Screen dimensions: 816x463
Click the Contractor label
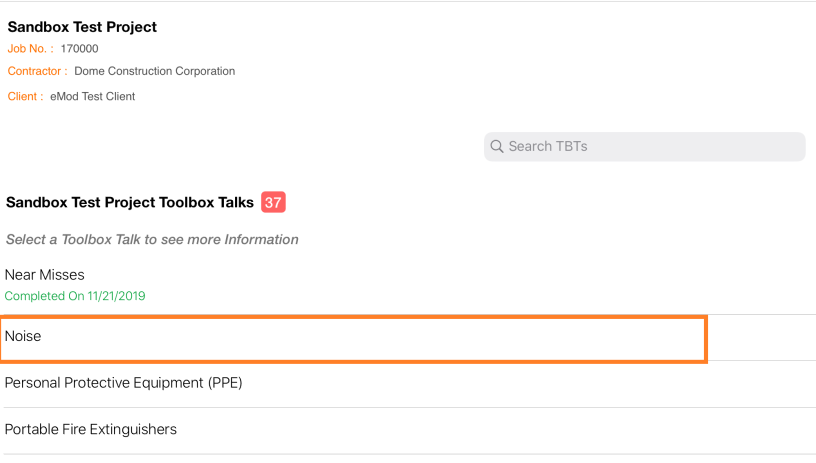click(x=38, y=72)
